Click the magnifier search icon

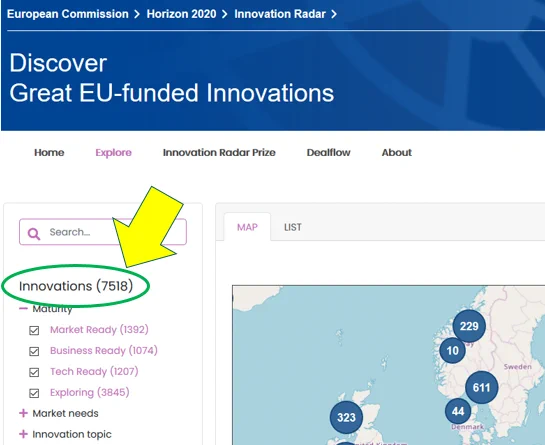coord(34,233)
